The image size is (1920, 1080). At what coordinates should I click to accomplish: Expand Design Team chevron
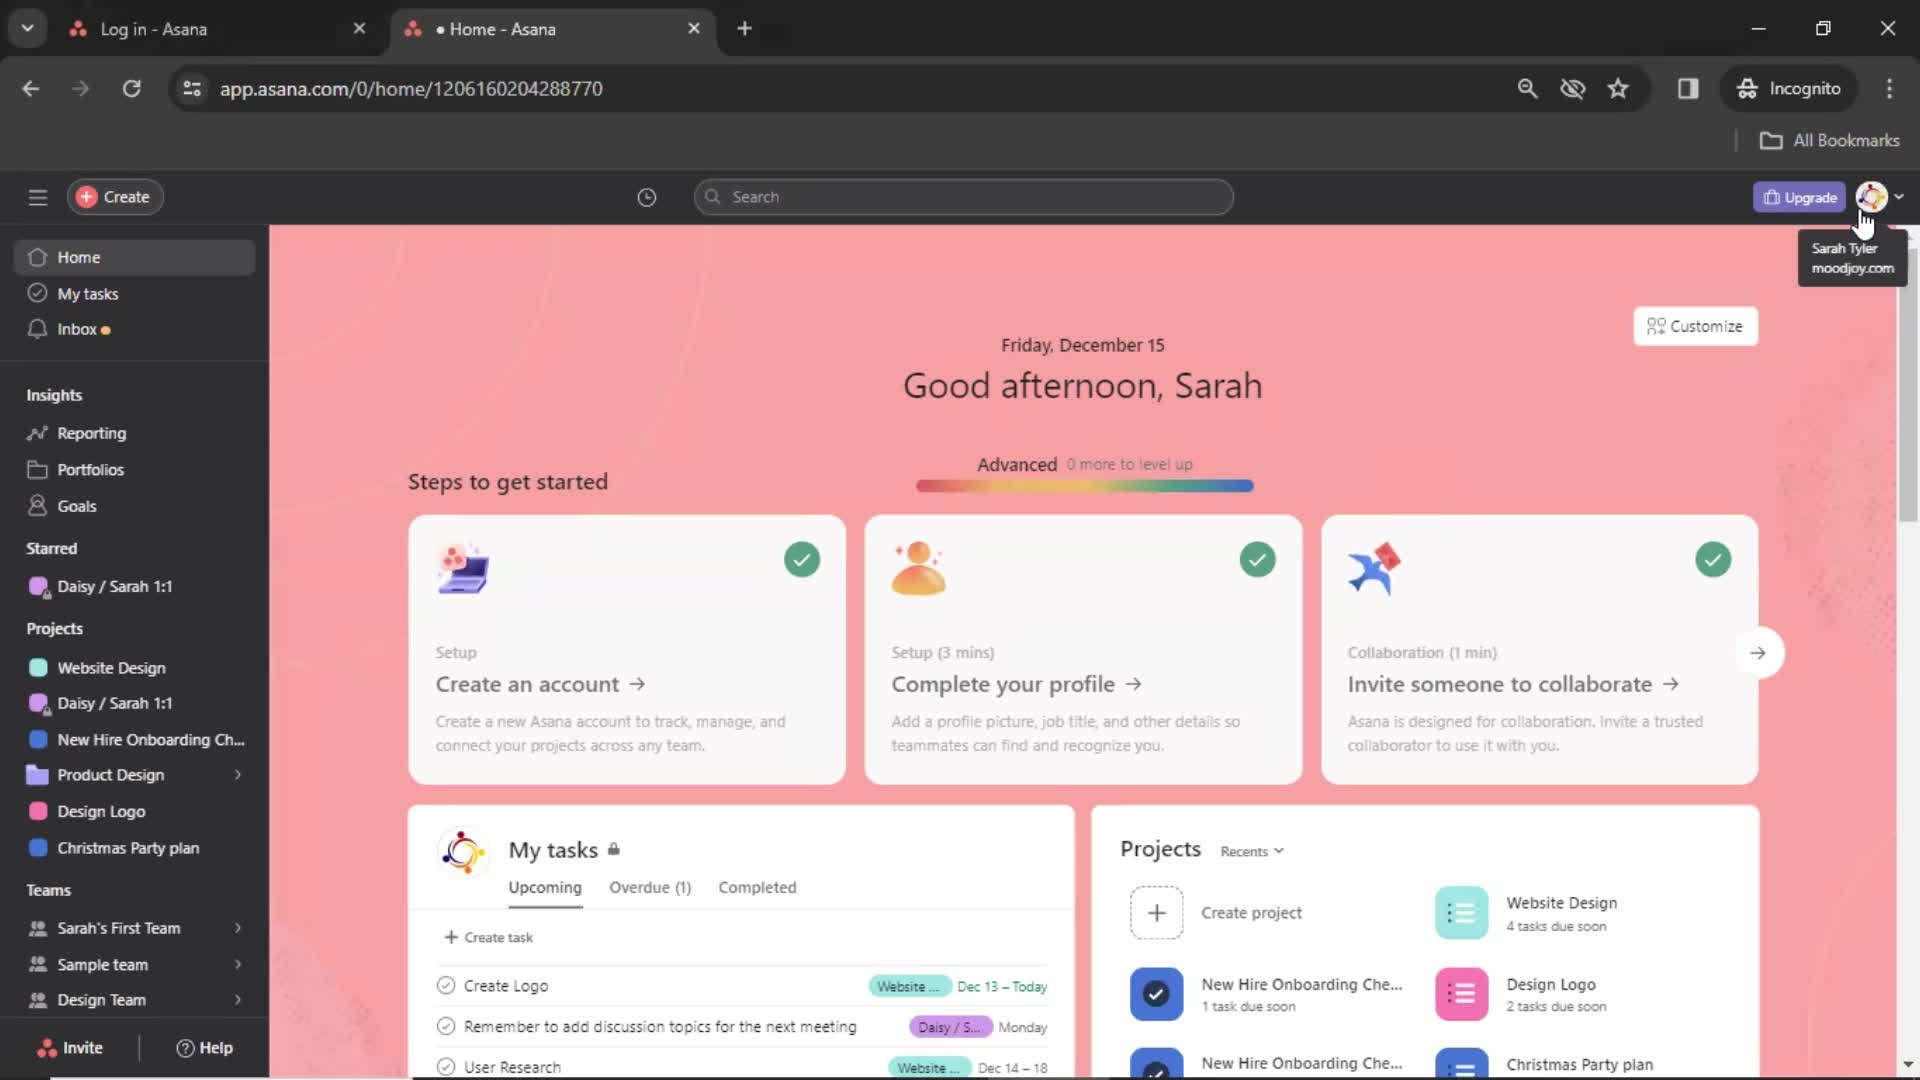[x=238, y=1000]
